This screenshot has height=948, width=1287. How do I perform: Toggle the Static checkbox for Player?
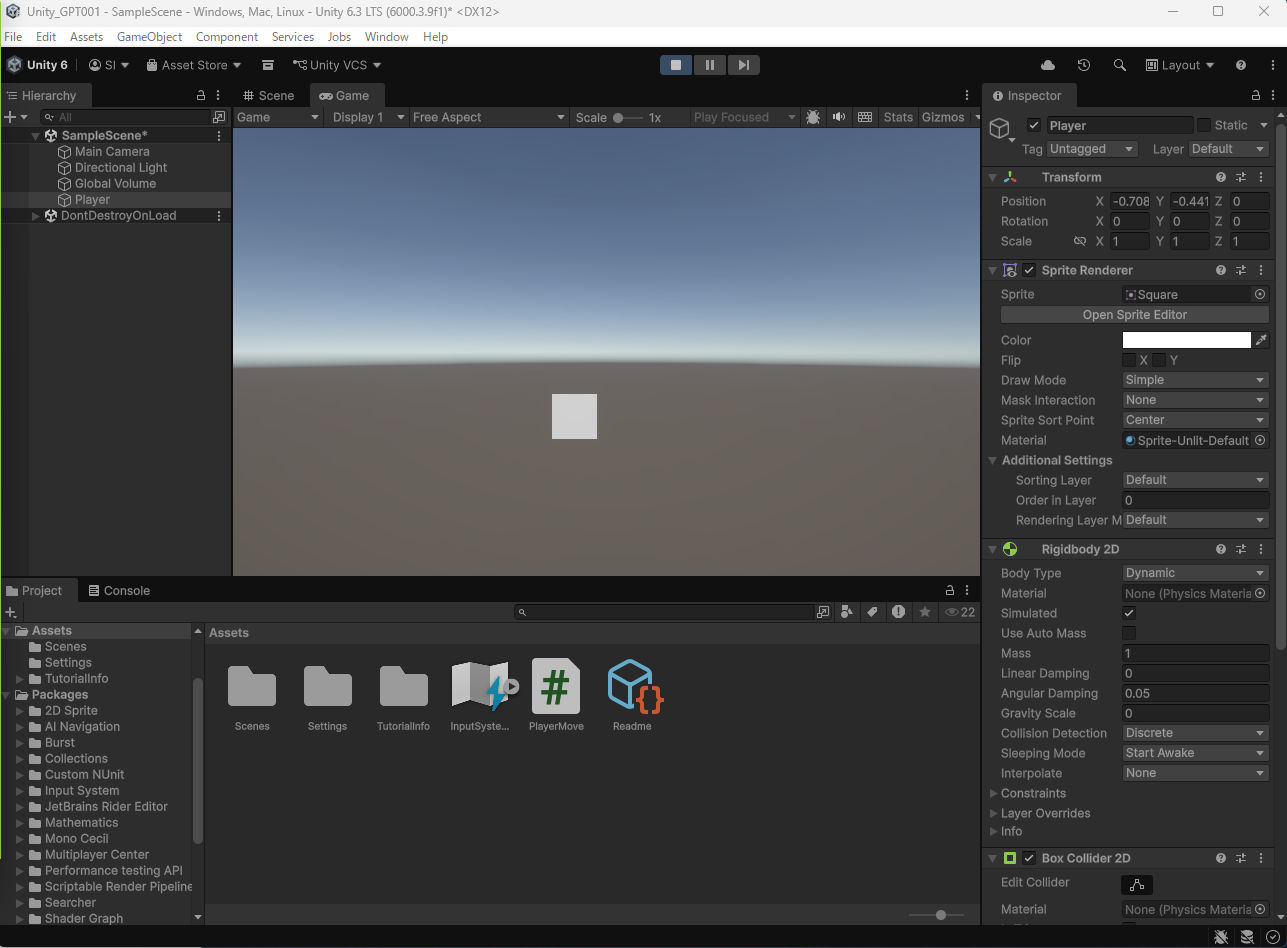(x=1204, y=125)
